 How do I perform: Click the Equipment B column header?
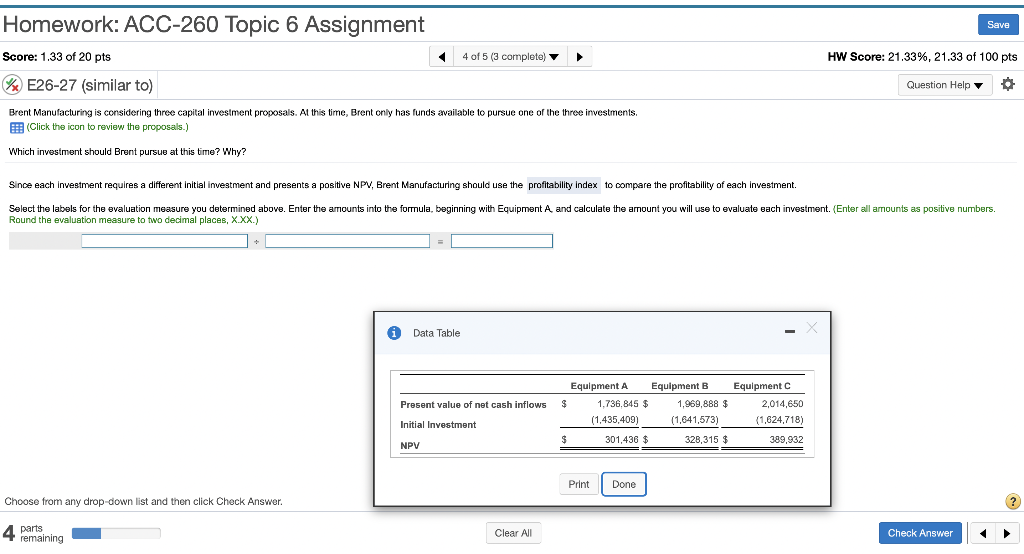679,385
